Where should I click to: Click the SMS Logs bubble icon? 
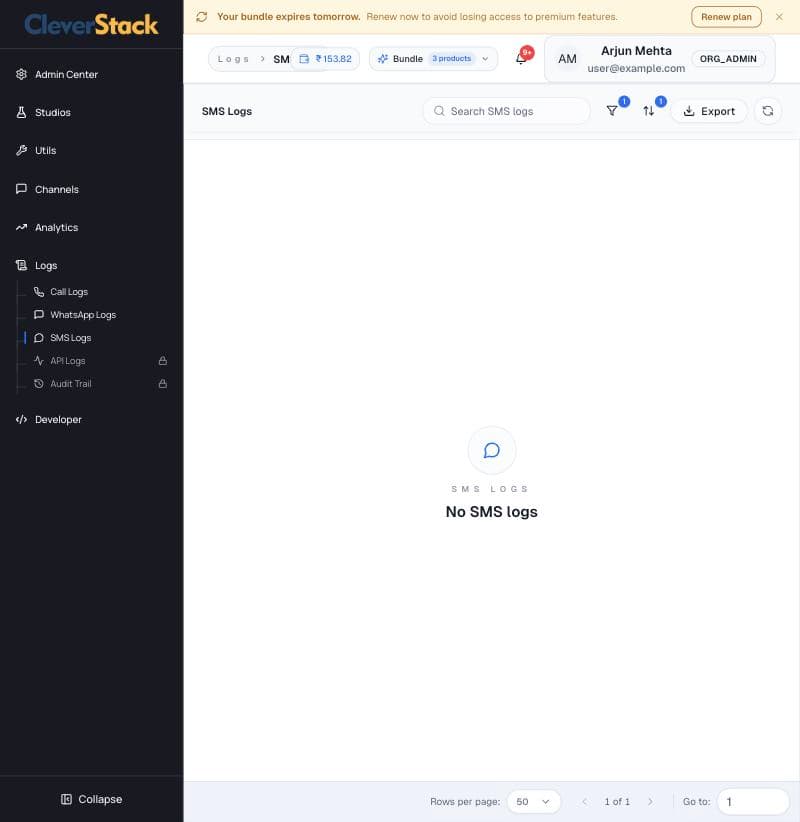tap(39, 338)
